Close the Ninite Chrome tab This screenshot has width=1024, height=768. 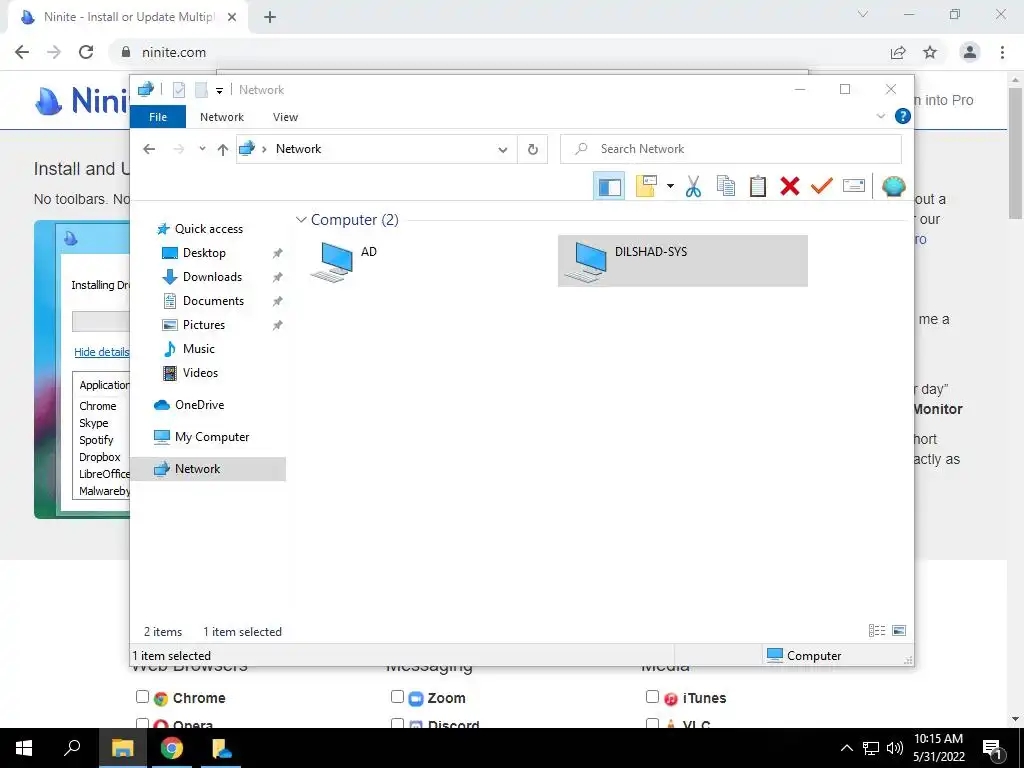click(232, 17)
